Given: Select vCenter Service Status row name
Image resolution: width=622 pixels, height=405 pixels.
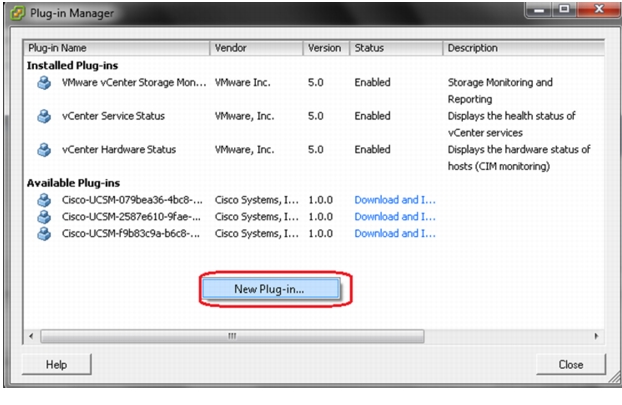Looking at the screenshot, I should [x=113, y=116].
